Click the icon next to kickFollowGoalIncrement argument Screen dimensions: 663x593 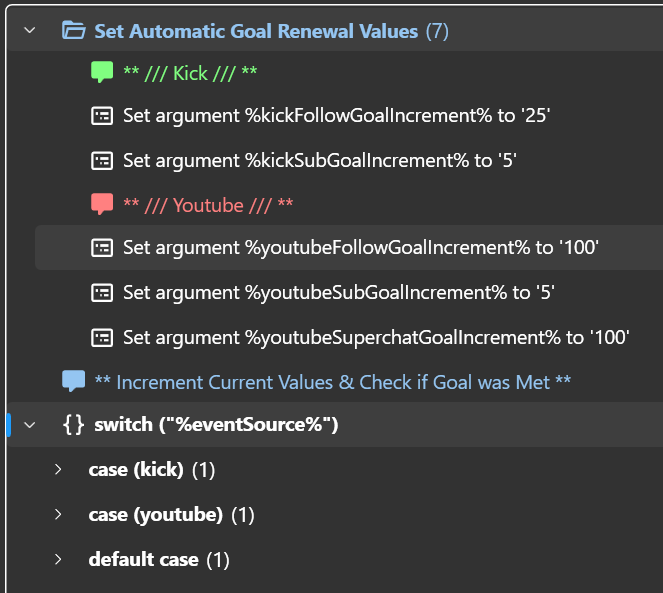102,116
